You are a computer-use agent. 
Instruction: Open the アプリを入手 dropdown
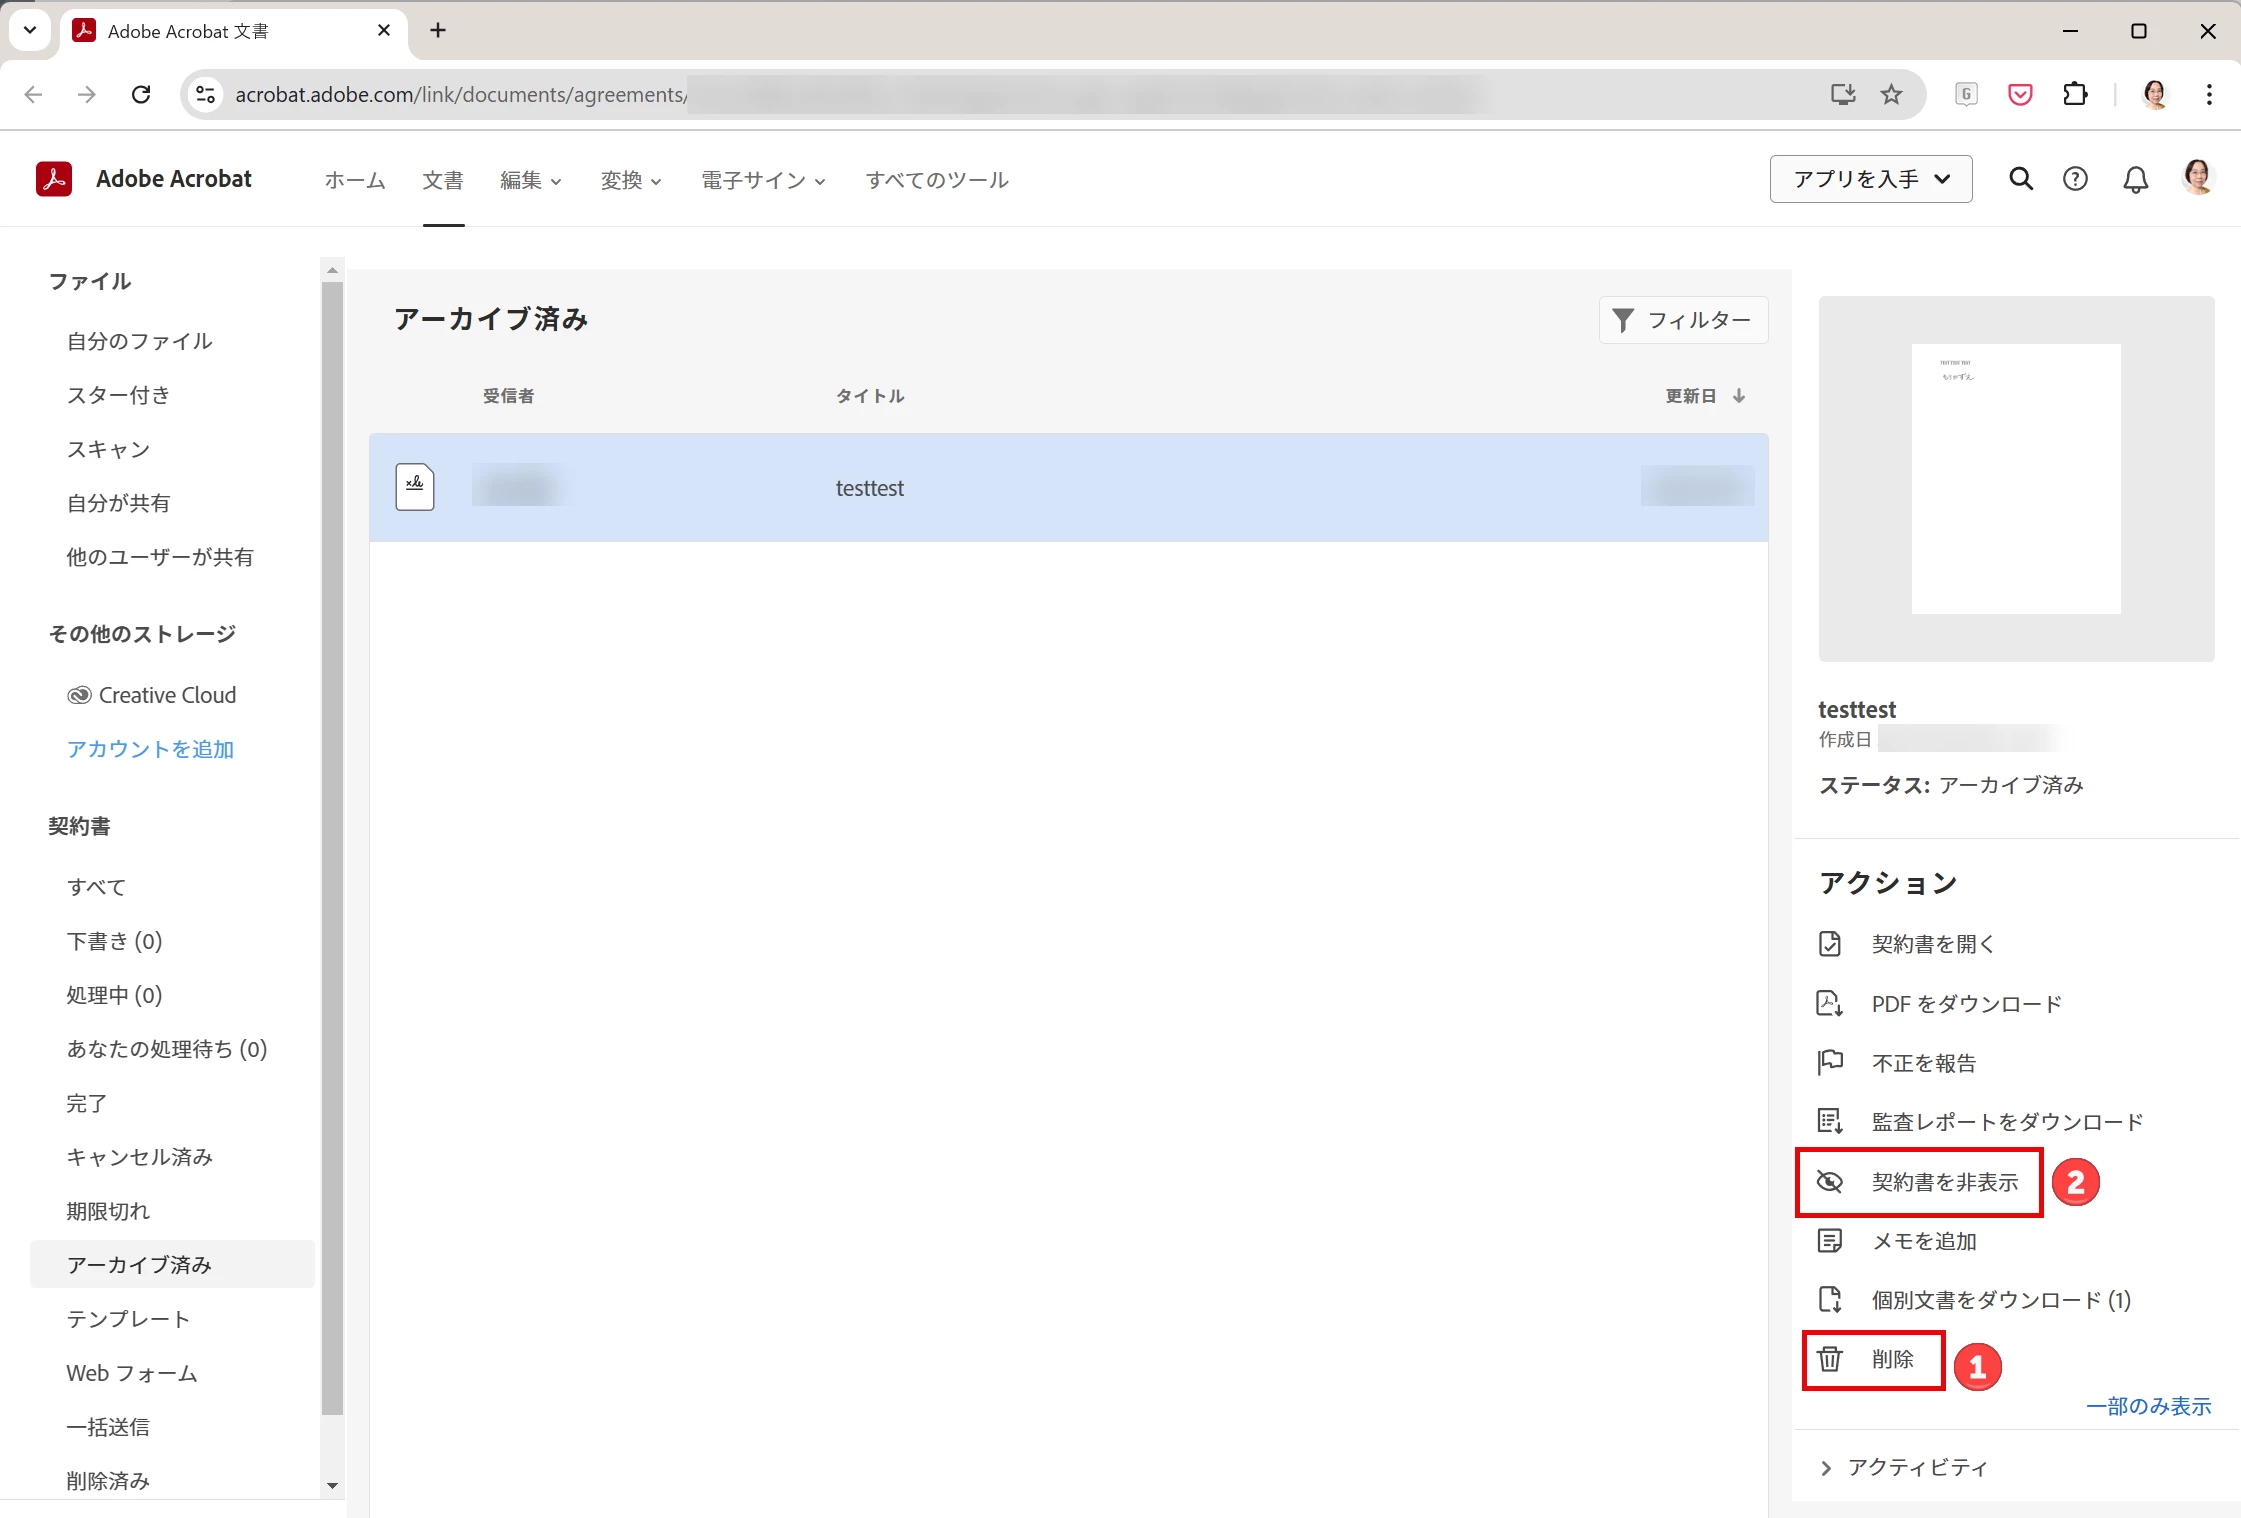click(x=1870, y=179)
